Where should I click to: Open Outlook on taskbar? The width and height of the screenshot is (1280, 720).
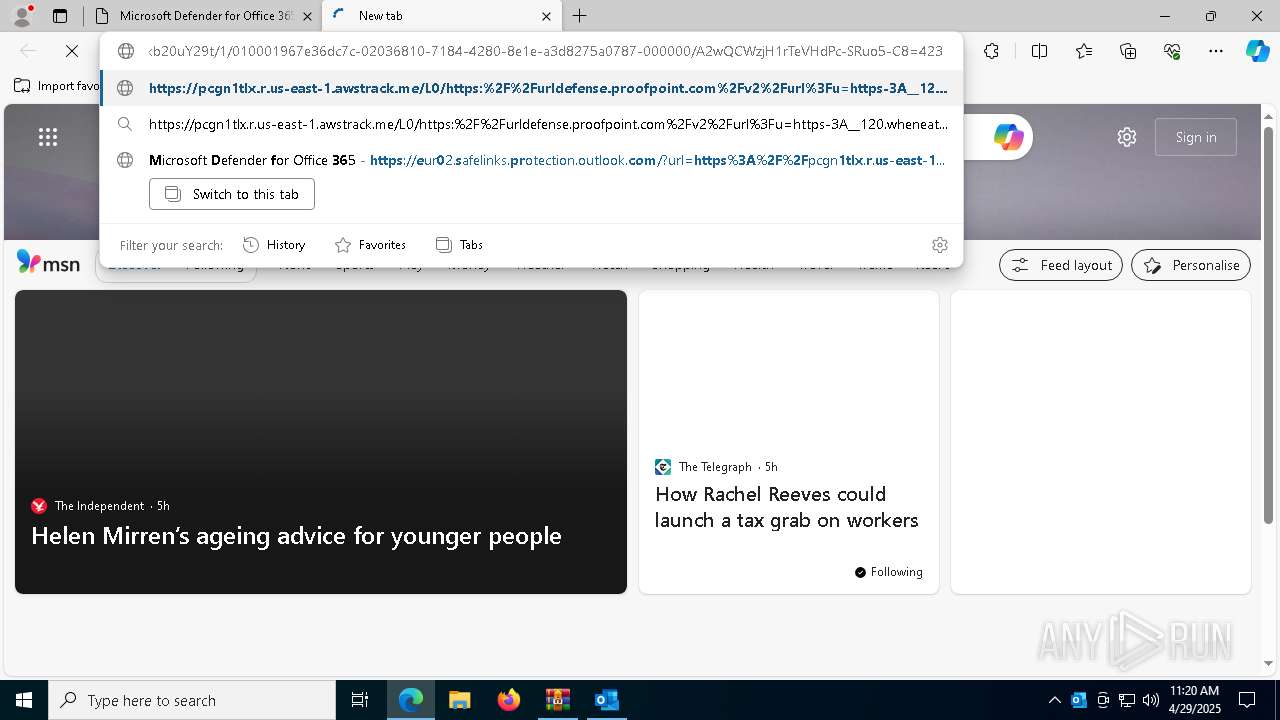pos(606,700)
